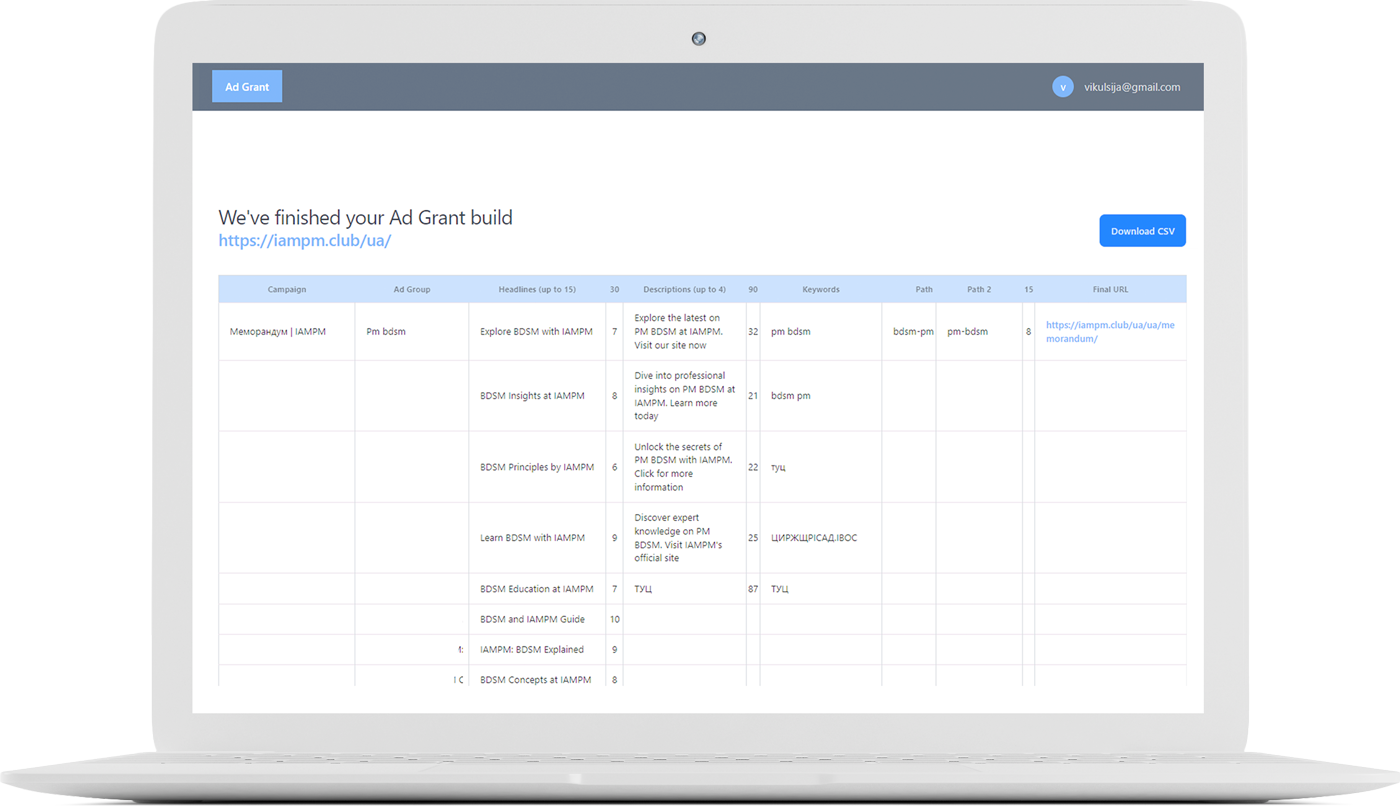
Task: Open the https://iampm.club/ua/ link
Action: [x=304, y=241]
